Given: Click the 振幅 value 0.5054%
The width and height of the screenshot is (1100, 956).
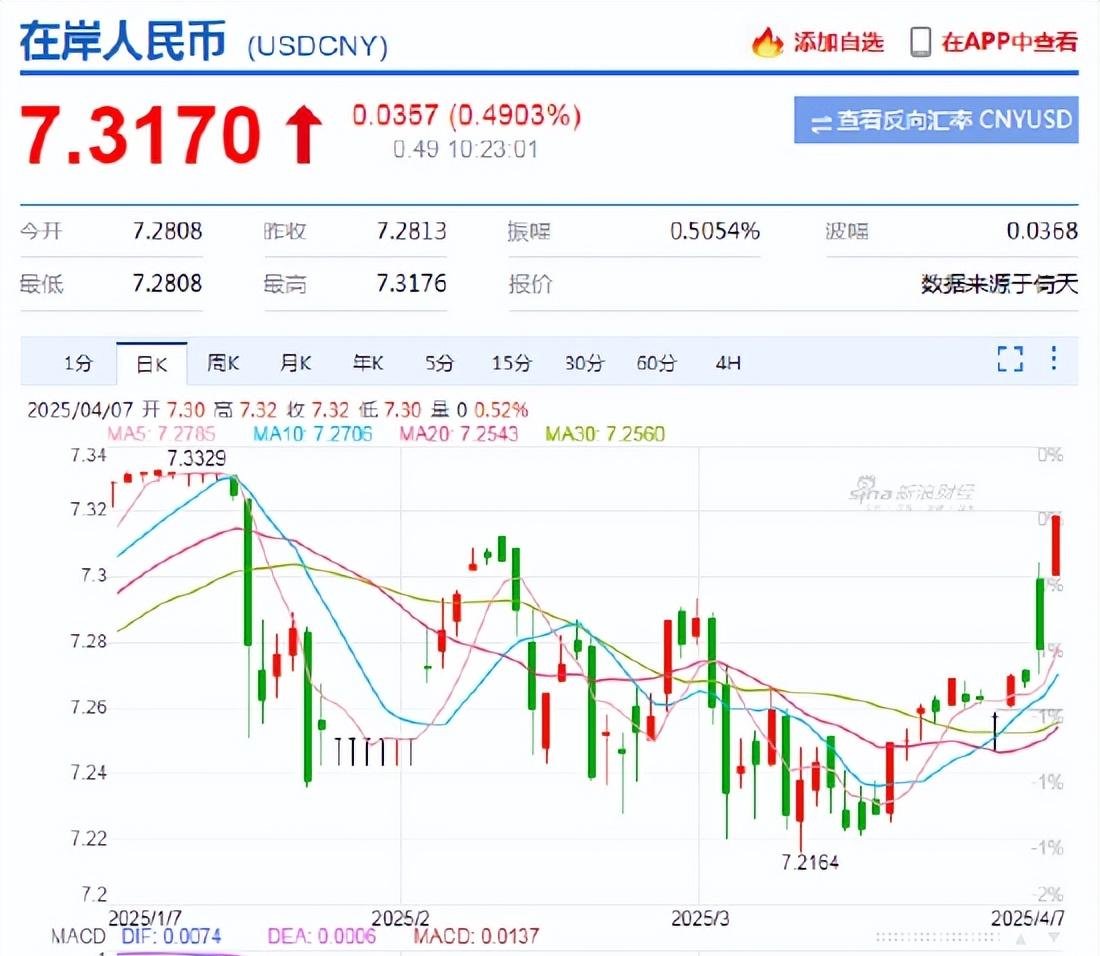Looking at the screenshot, I should tap(715, 231).
